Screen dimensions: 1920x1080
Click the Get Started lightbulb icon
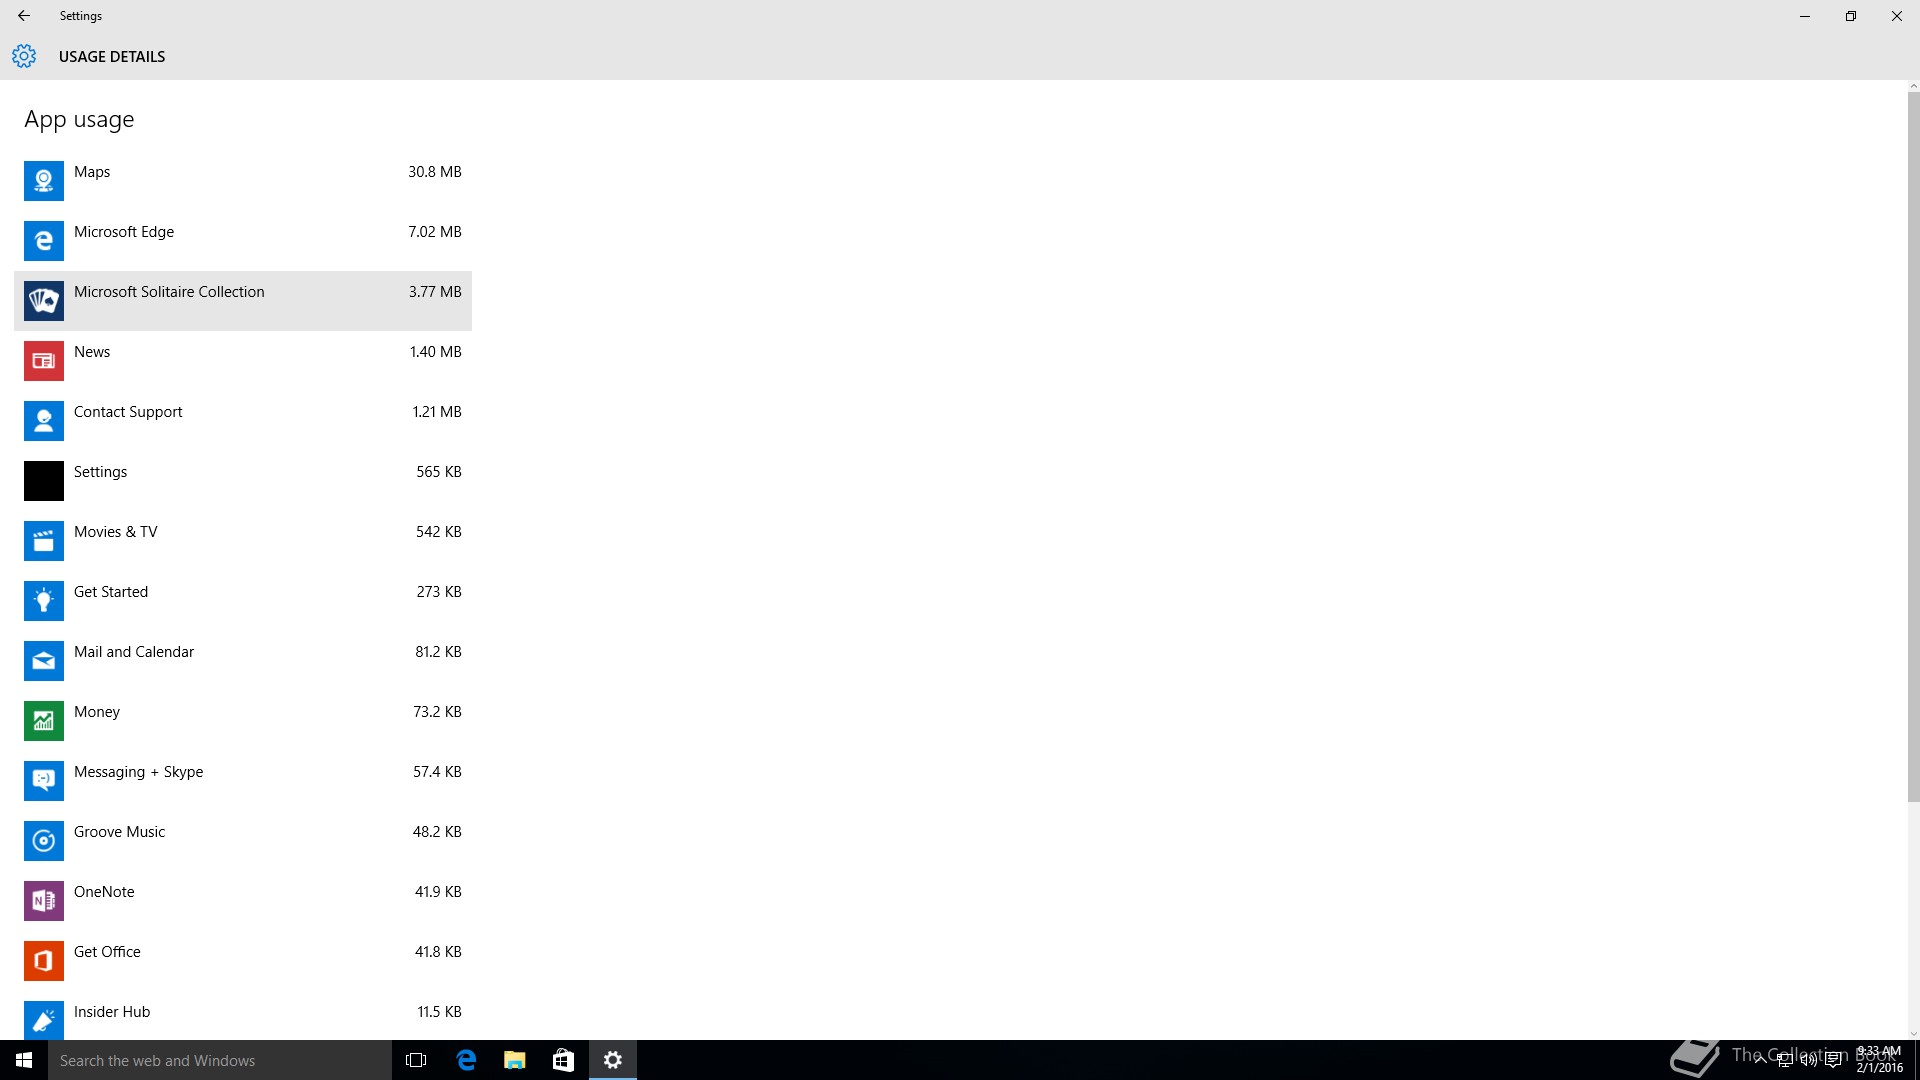click(44, 601)
